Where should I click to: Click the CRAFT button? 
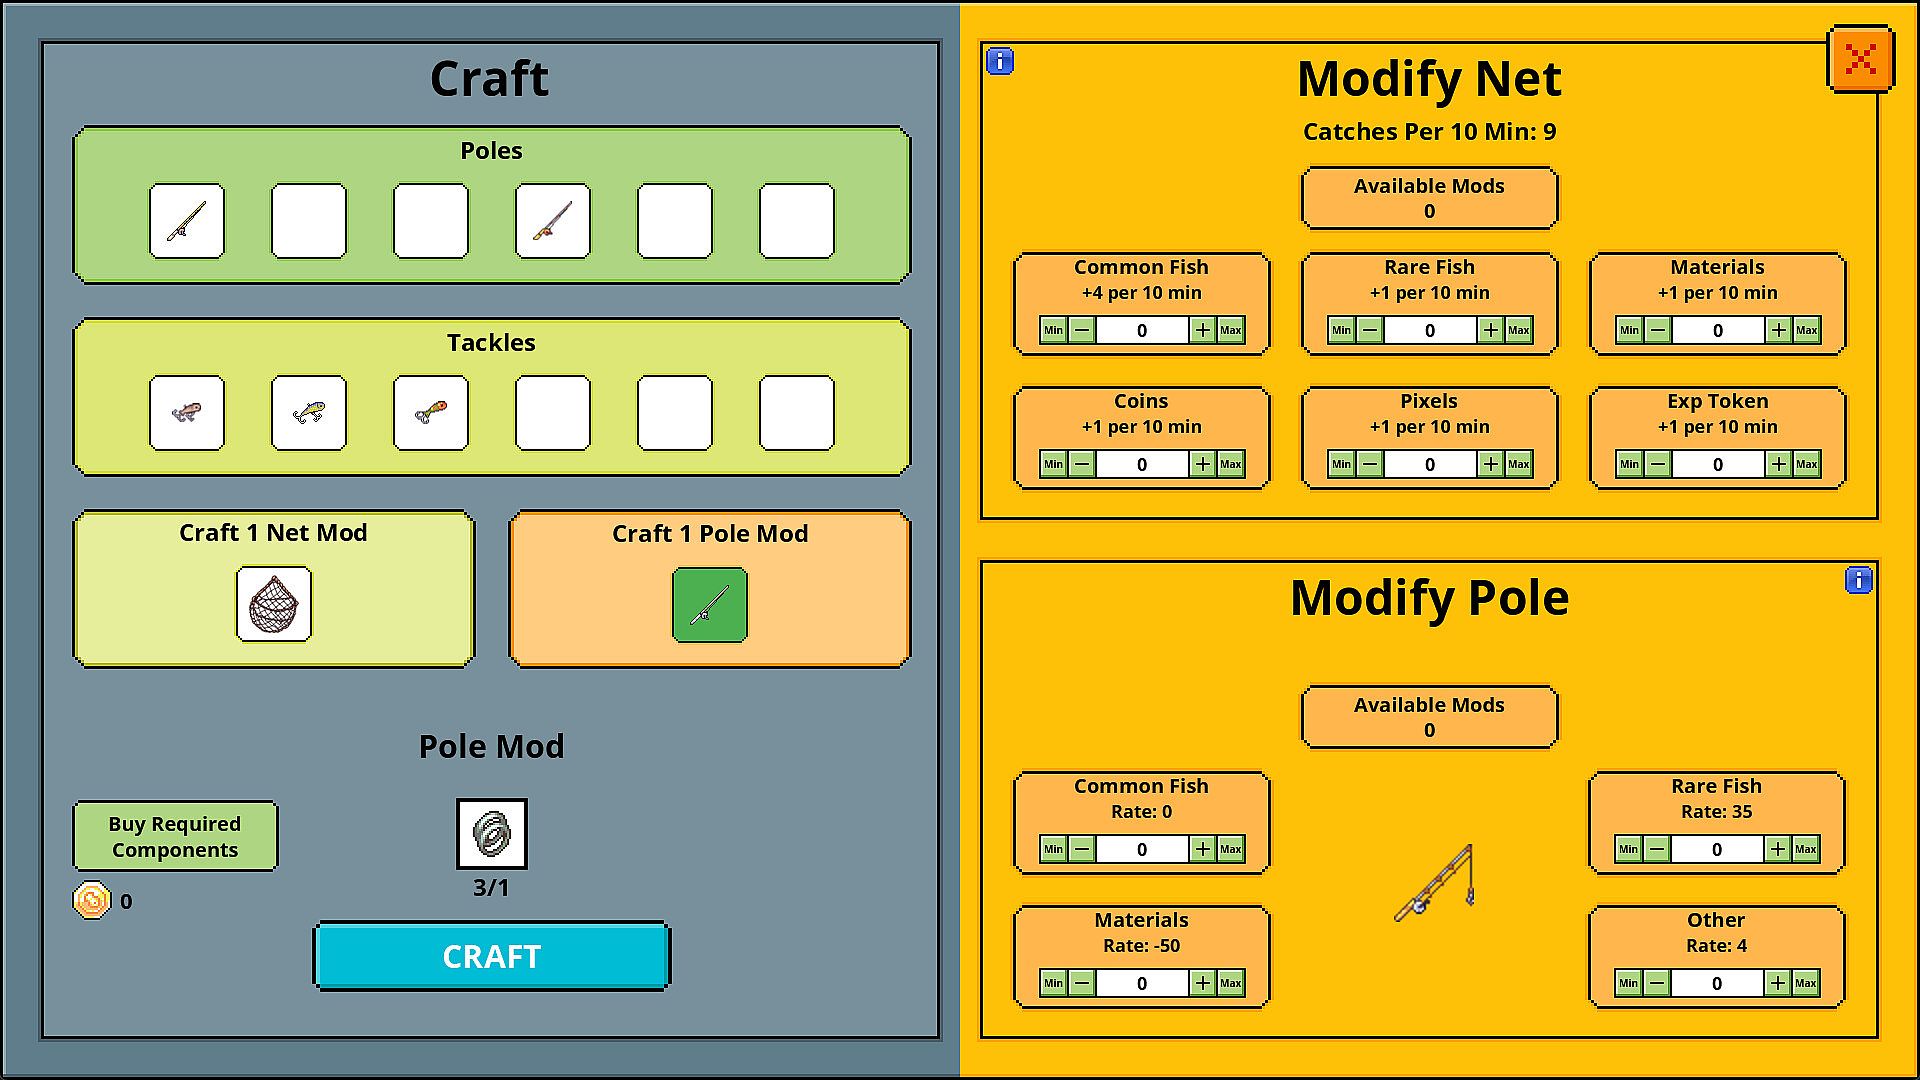click(492, 956)
